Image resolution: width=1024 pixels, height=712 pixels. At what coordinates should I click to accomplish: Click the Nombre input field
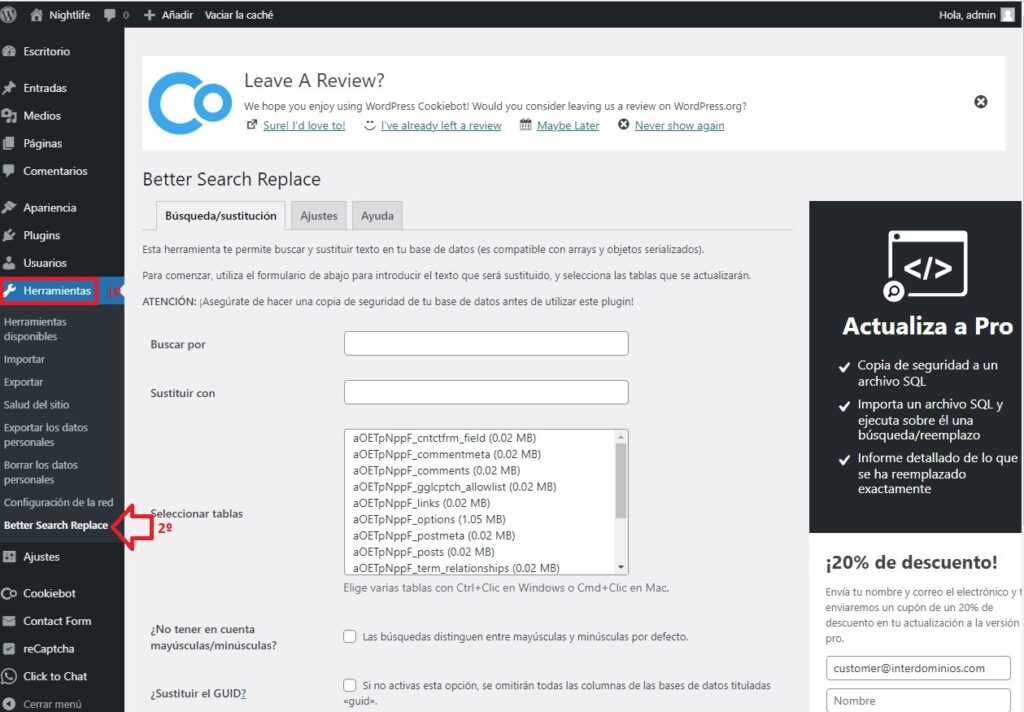click(x=918, y=700)
